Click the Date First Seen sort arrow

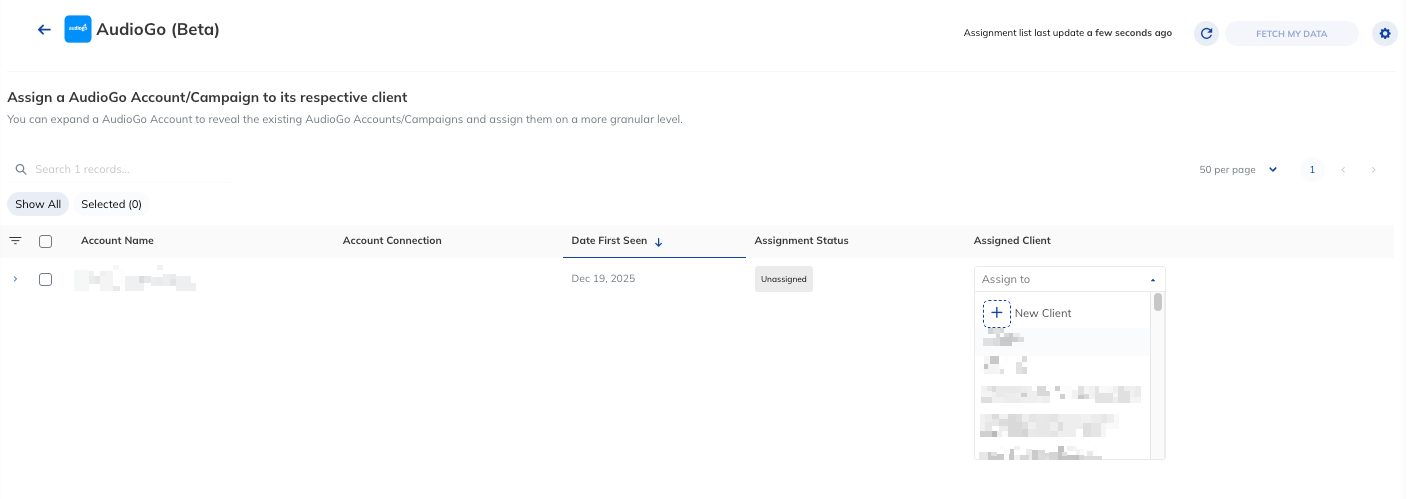[x=659, y=242]
